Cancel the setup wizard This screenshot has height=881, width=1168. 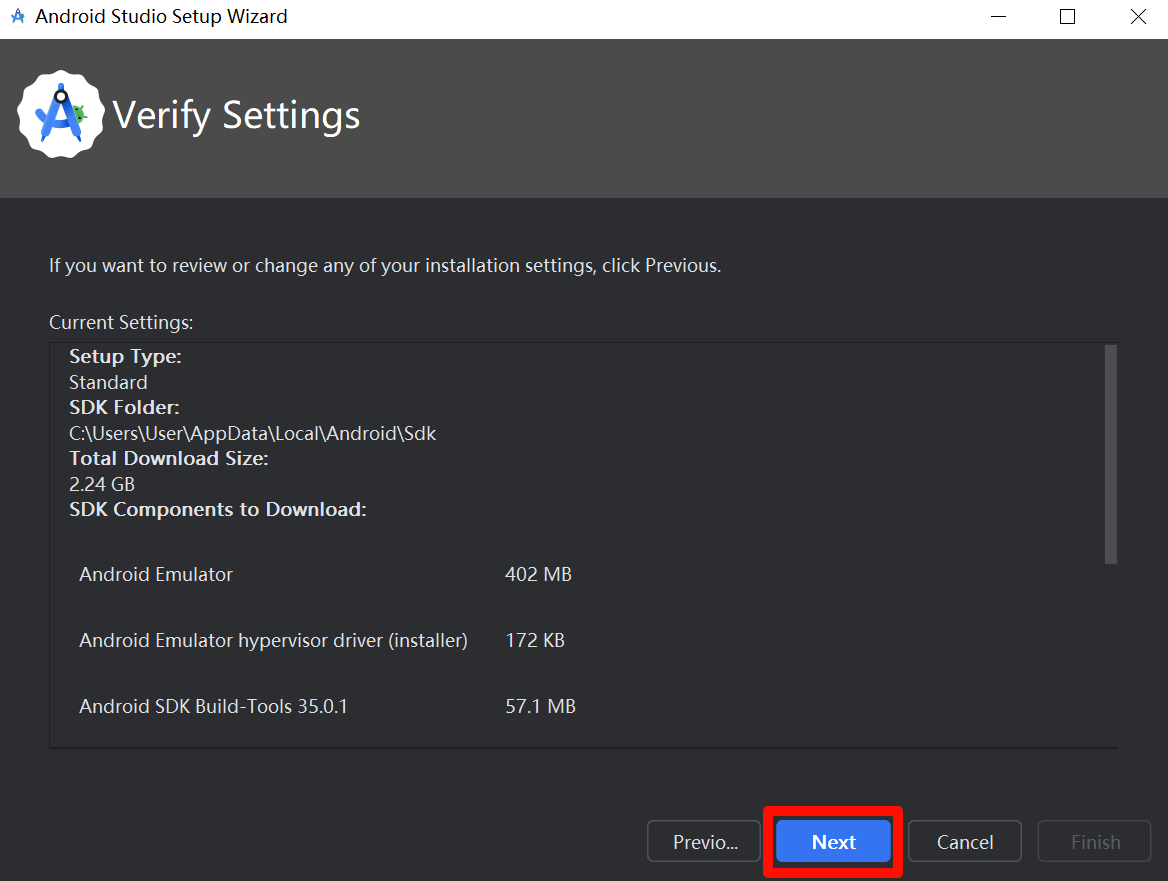(x=964, y=841)
